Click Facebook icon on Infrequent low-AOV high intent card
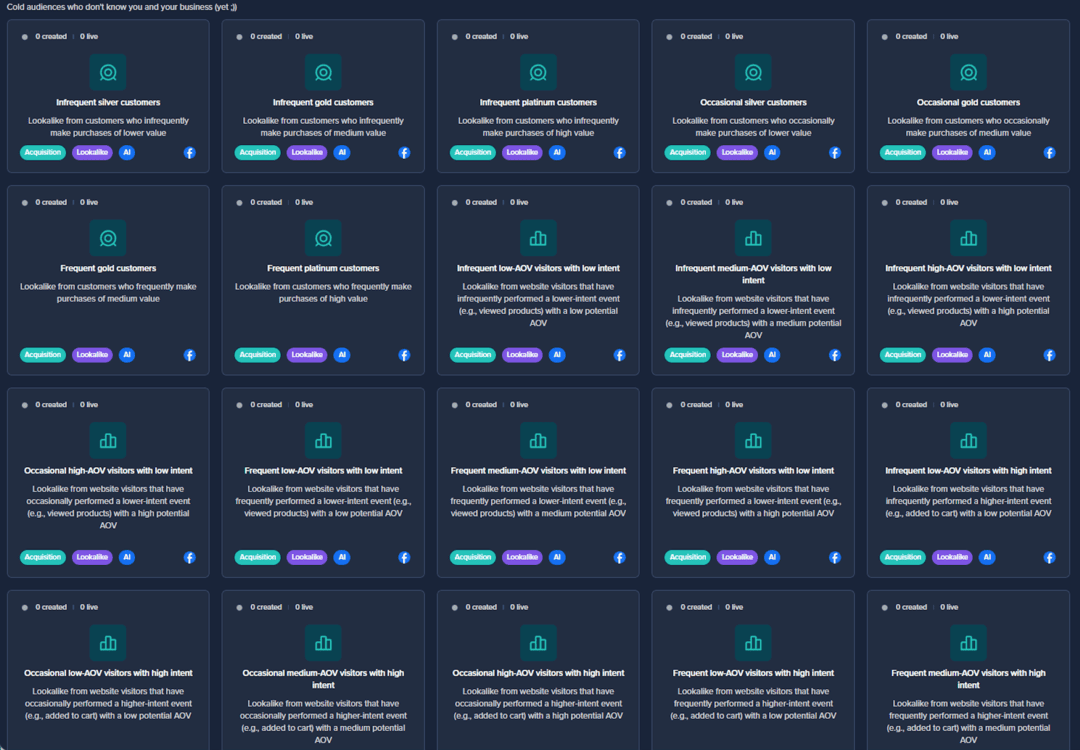 tap(1050, 558)
